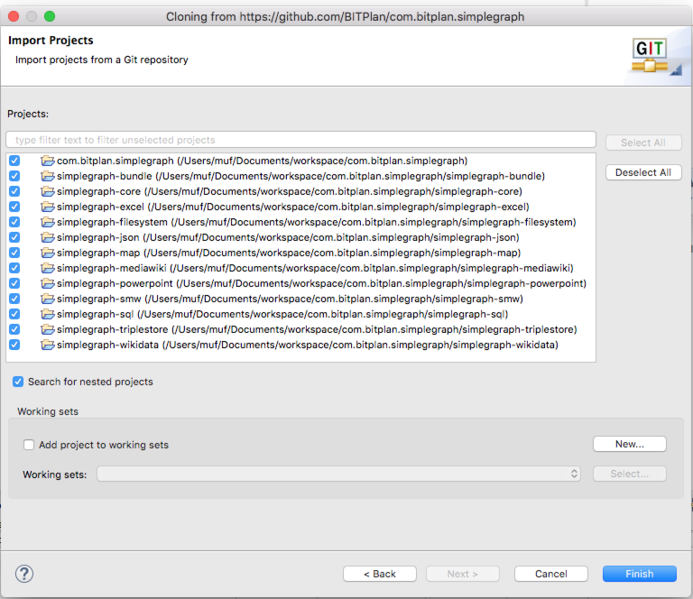
Task: Click the simplegraph-sql project folder icon
Action: (47, 314)
